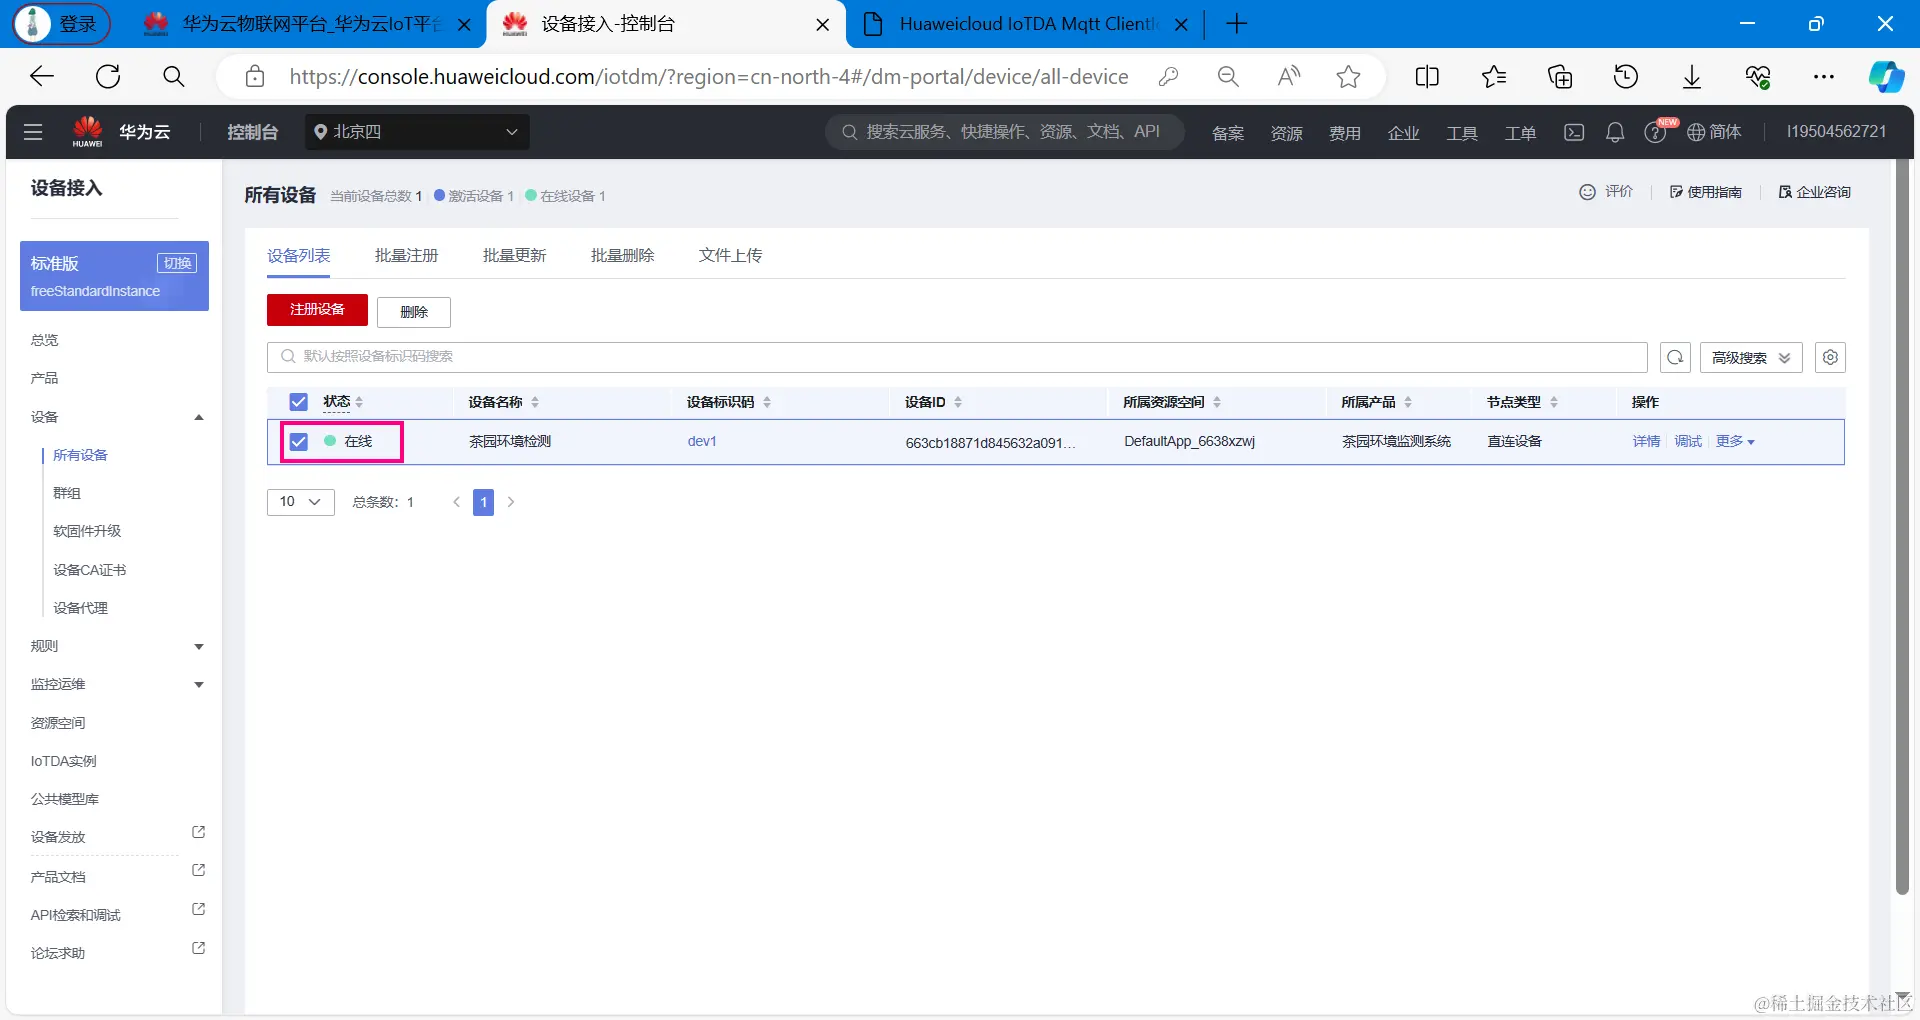View site information lock icon
Viewport: 1920px width, 1020px height.
point(255,76)
